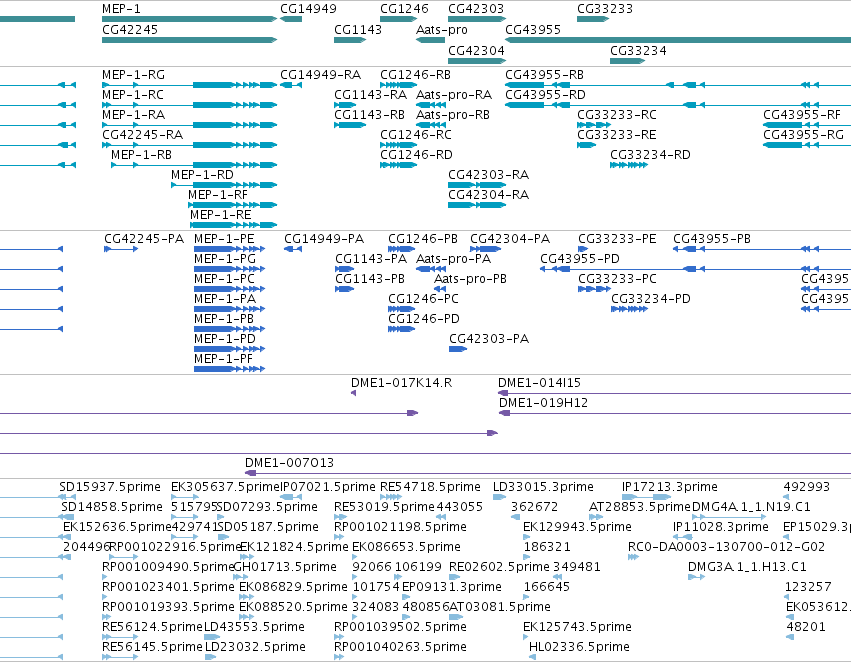Click transcript label CG33234-RD
This screenshot has height=662, width=851.
650,155
